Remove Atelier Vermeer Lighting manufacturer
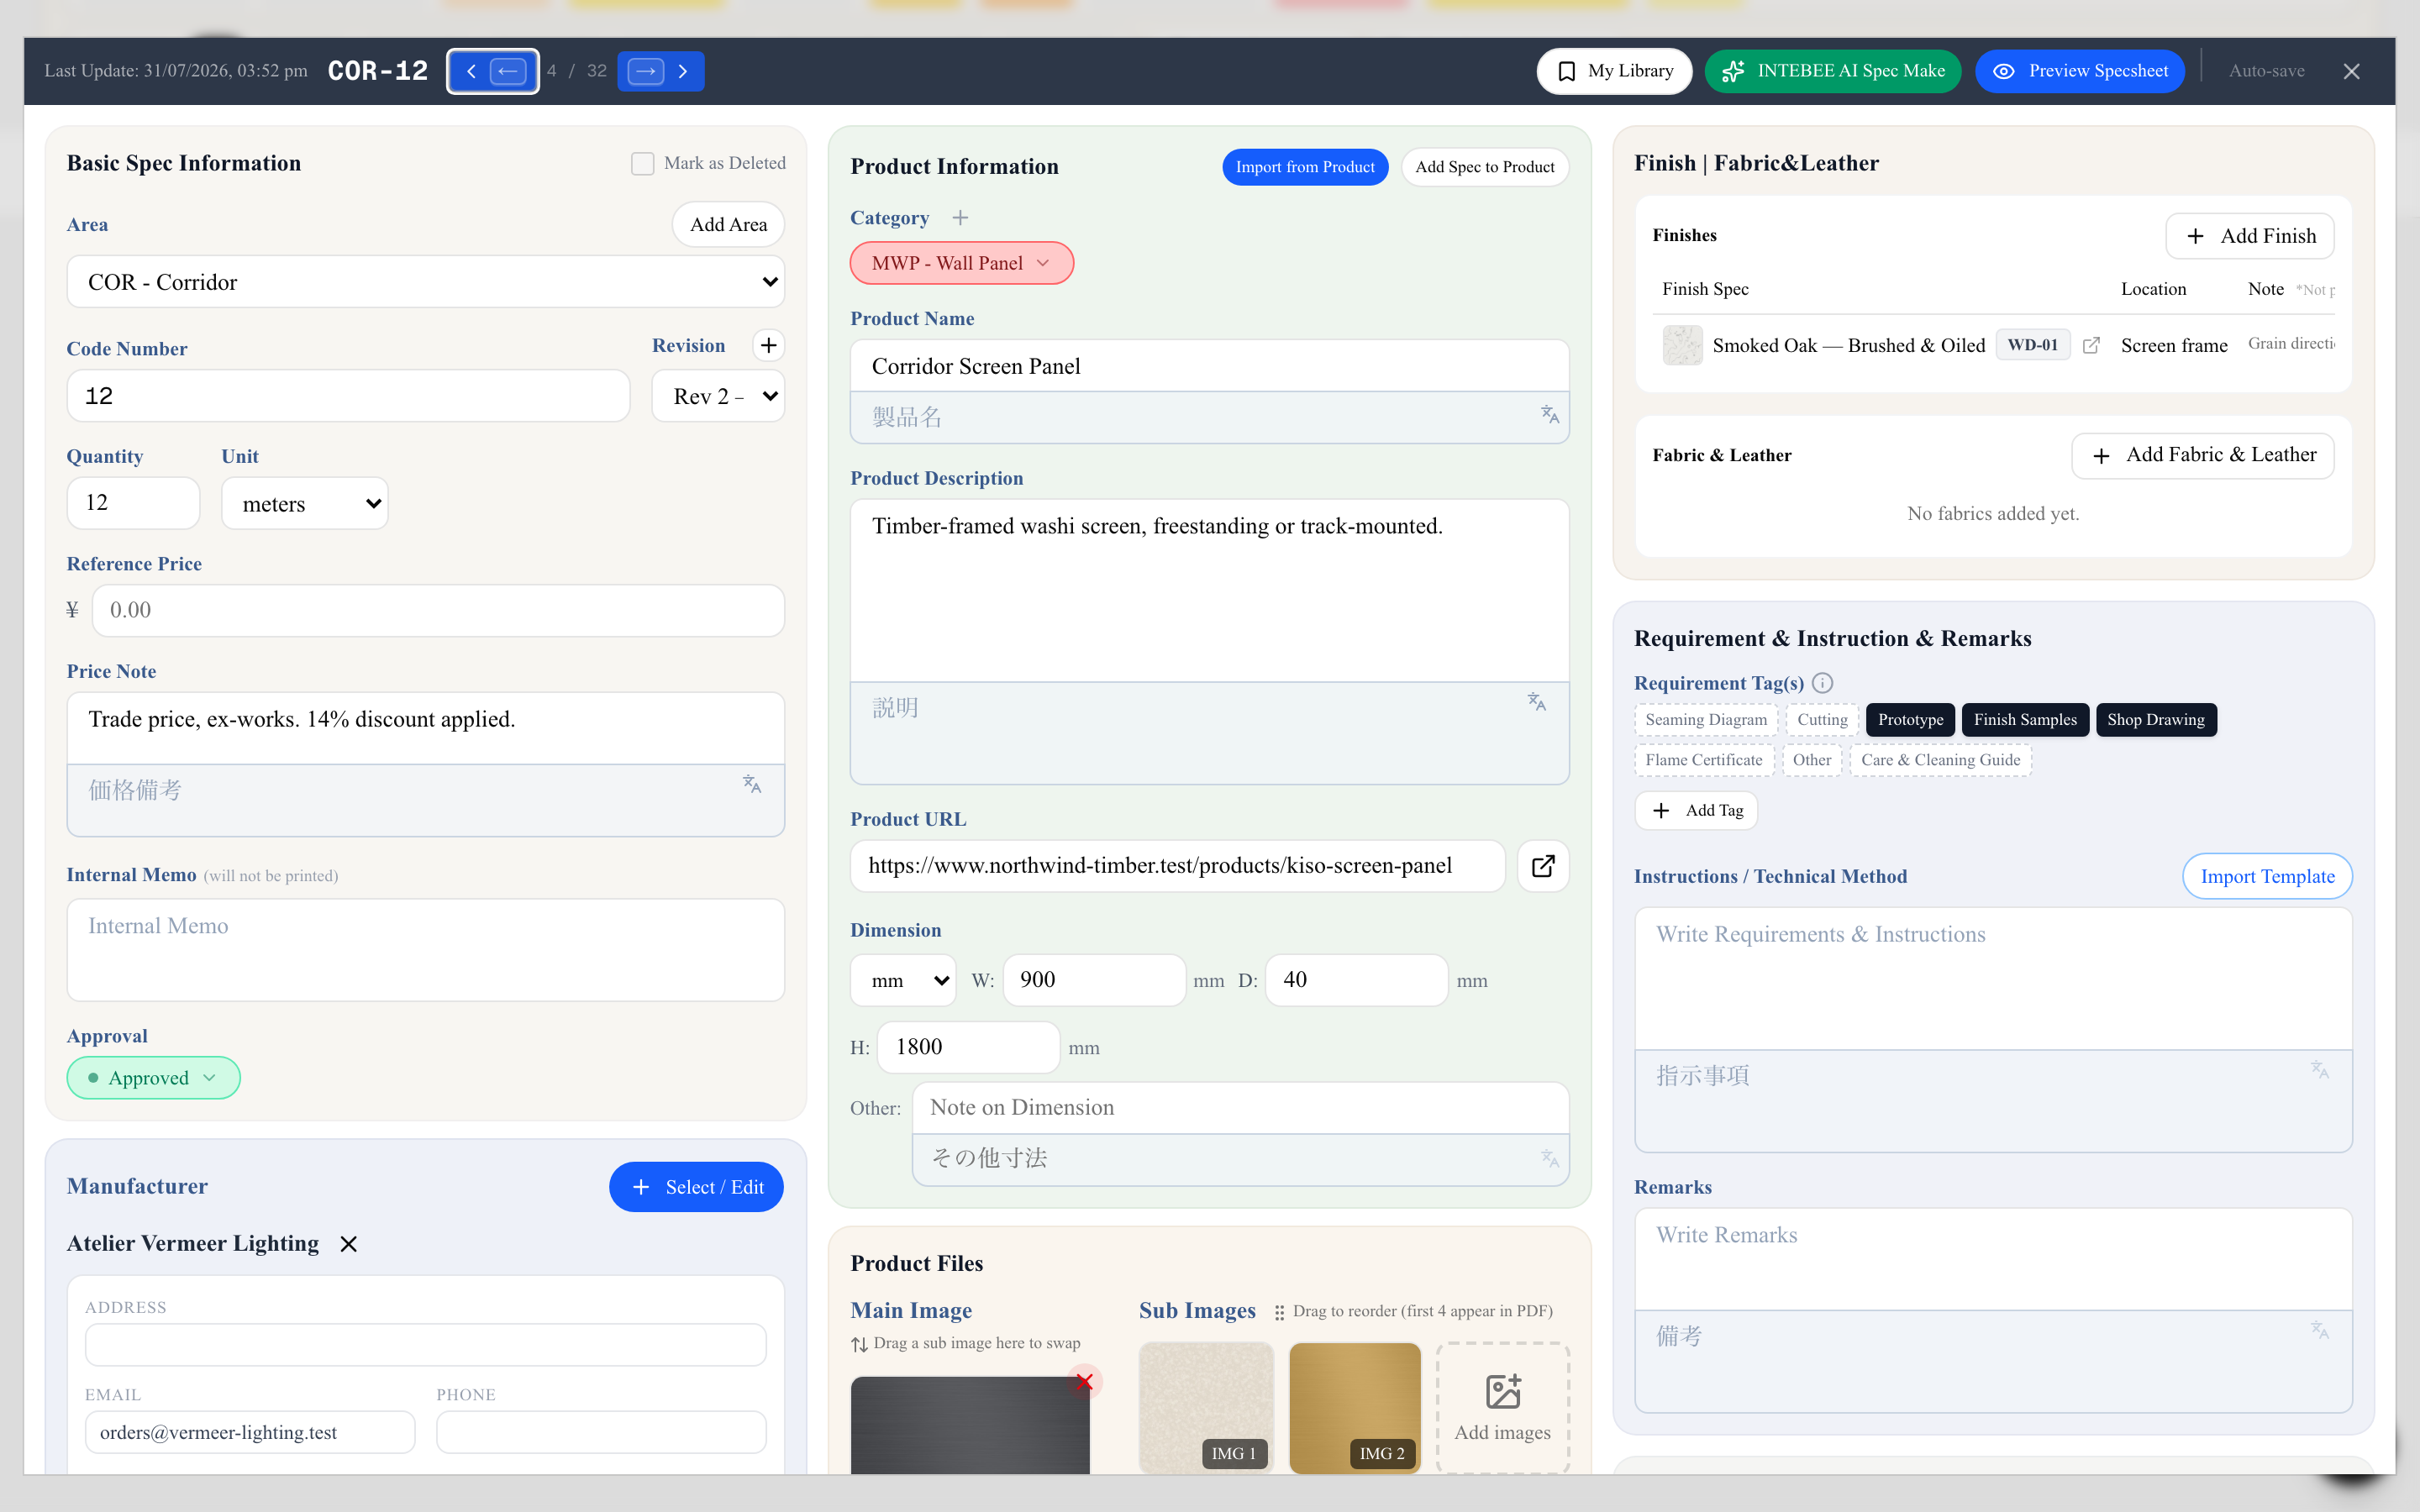This screenshot has height=1512, width=2420. [x=348, y=1244]
